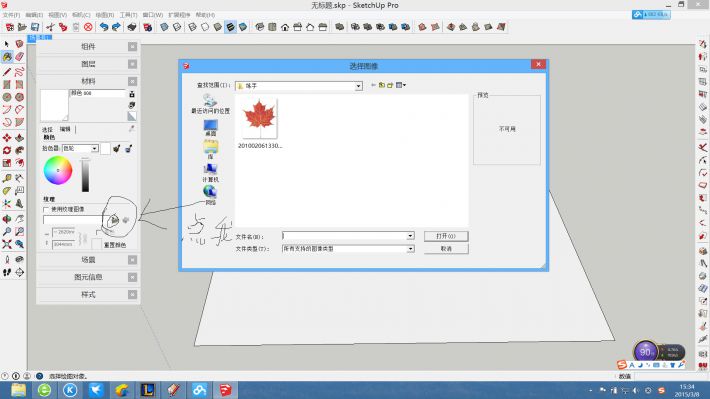Open the file name combo box arrow
The width and height of the screenshot is (710, 399).
[410, 236]
